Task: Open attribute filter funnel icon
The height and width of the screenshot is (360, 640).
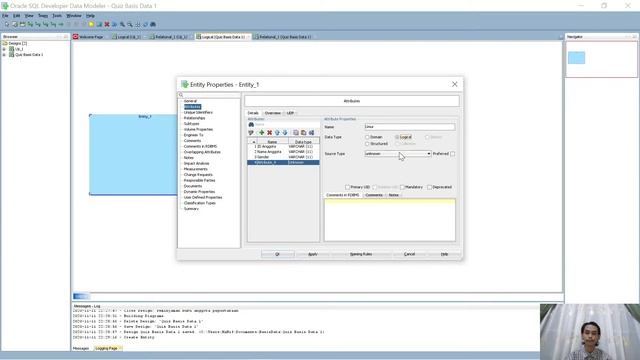Action: (x=251, y=133)
